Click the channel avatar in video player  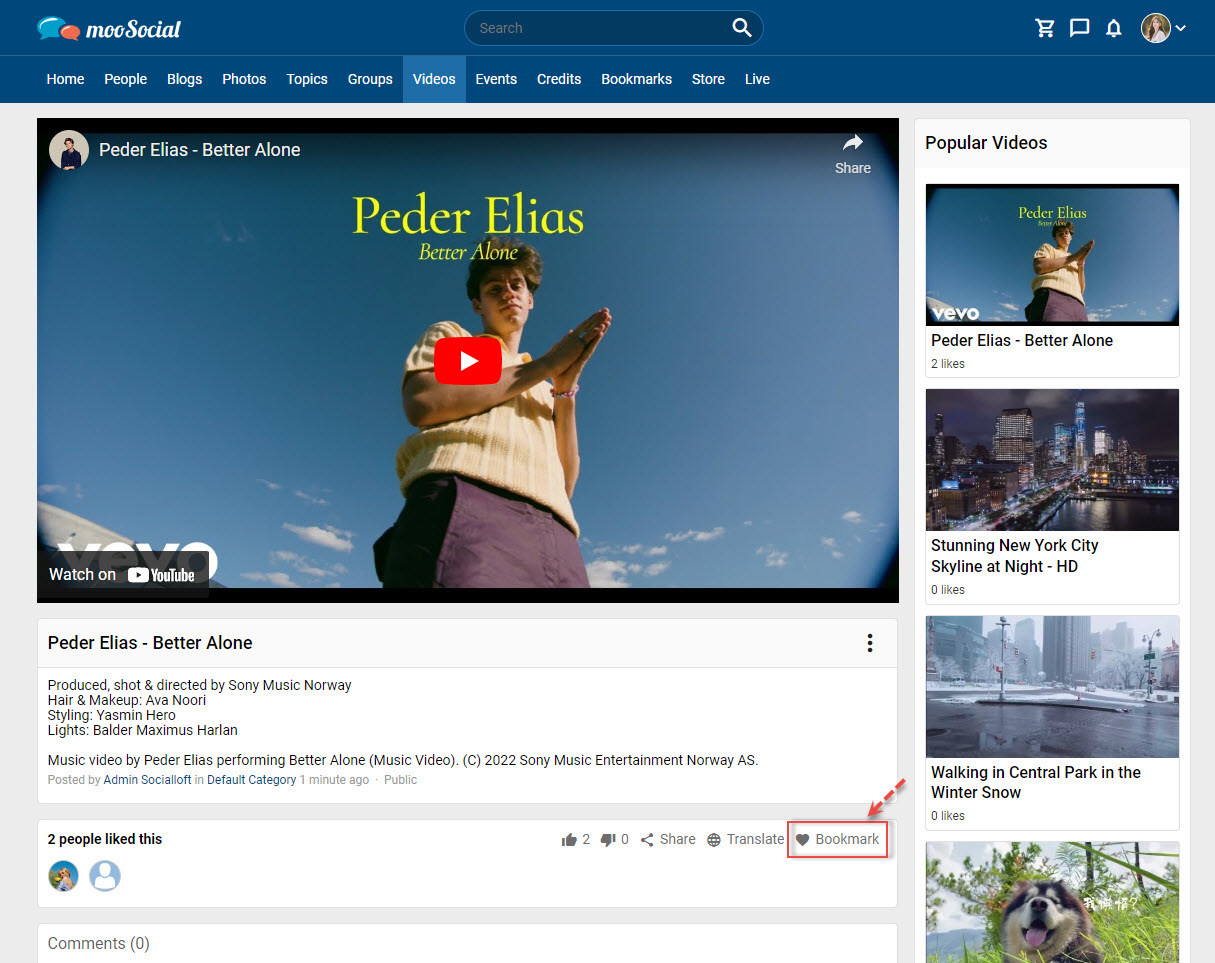pyautogui.click(x=69, y=150)
